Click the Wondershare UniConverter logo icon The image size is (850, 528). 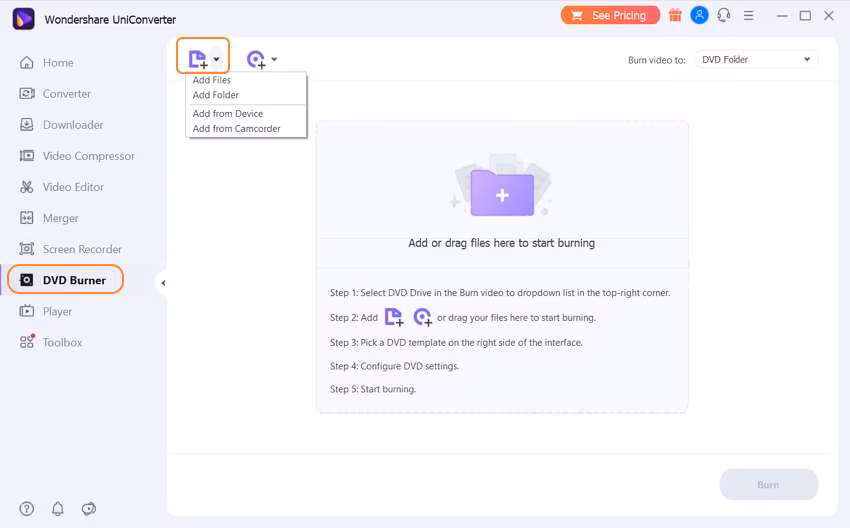click(x=23, y=19)
